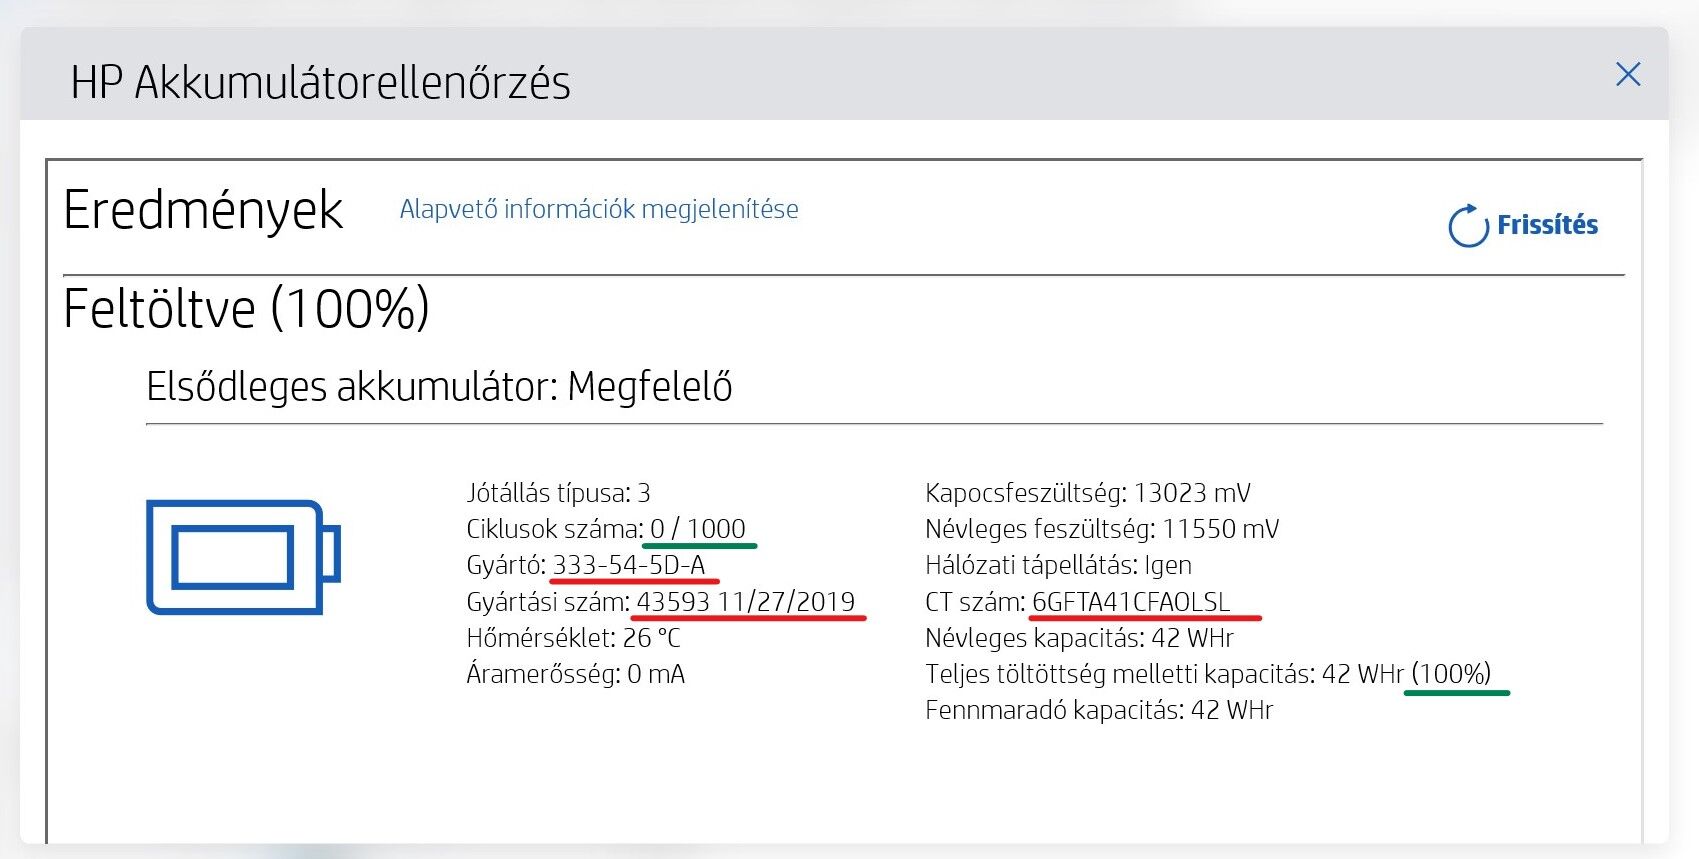Click the Frissítés button label
1699x859 pixels.
pos(1547,225)
